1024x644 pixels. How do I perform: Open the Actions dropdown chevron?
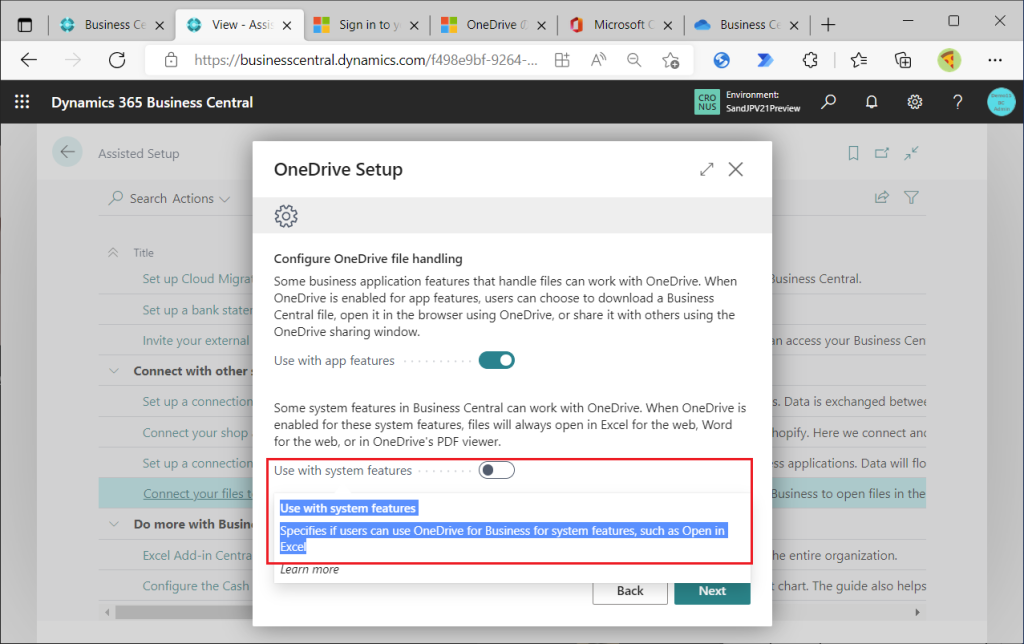tap(225, 199)
